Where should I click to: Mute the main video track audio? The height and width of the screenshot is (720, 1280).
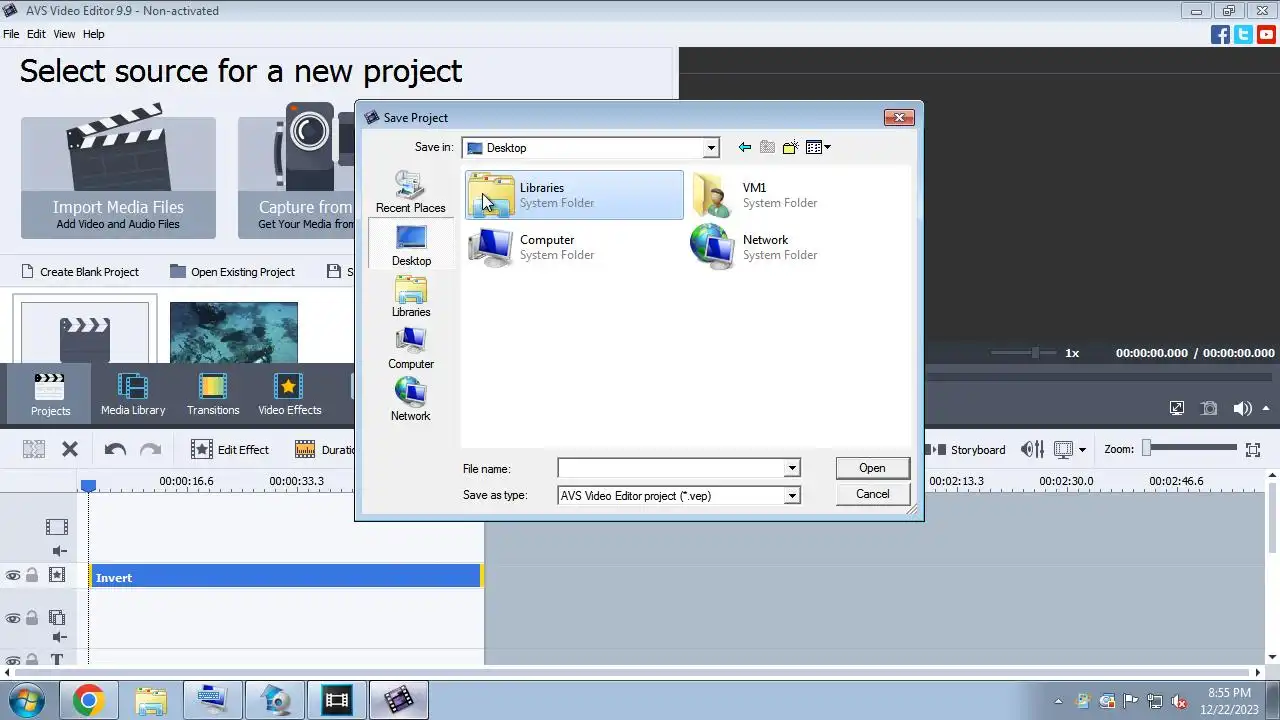point(59,551)
